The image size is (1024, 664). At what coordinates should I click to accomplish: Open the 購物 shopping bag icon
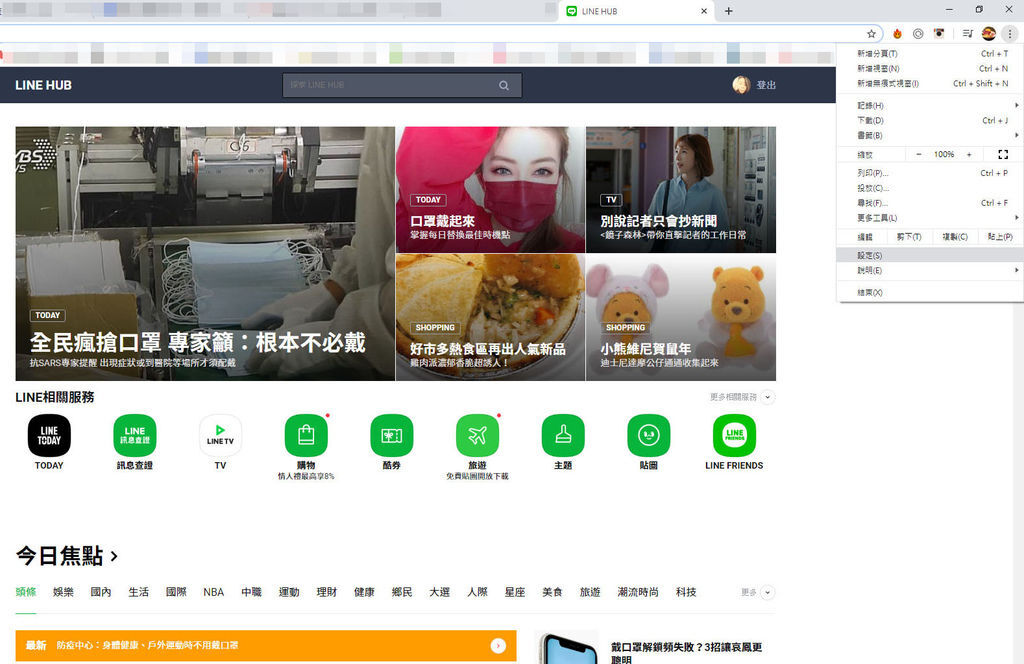click(x=306, y=435)
